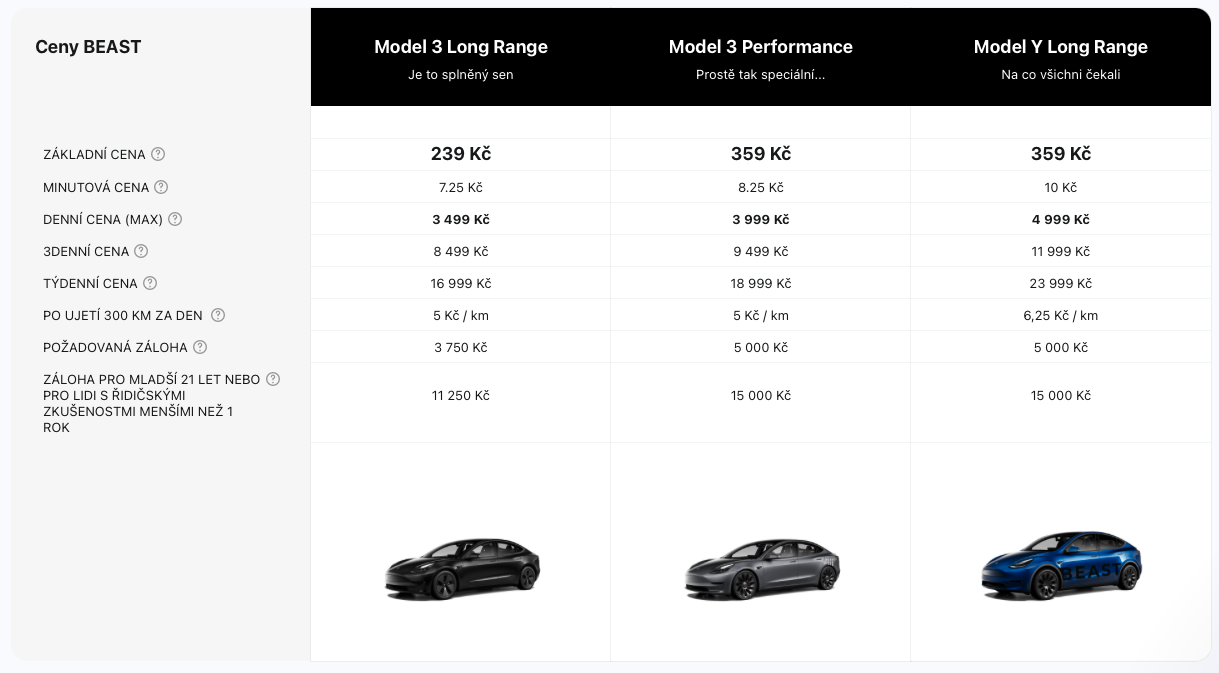Click help icon for PO UJETÍ 300 KM
The width and height of the screenshot is (1219, 673).
(218, 315)
